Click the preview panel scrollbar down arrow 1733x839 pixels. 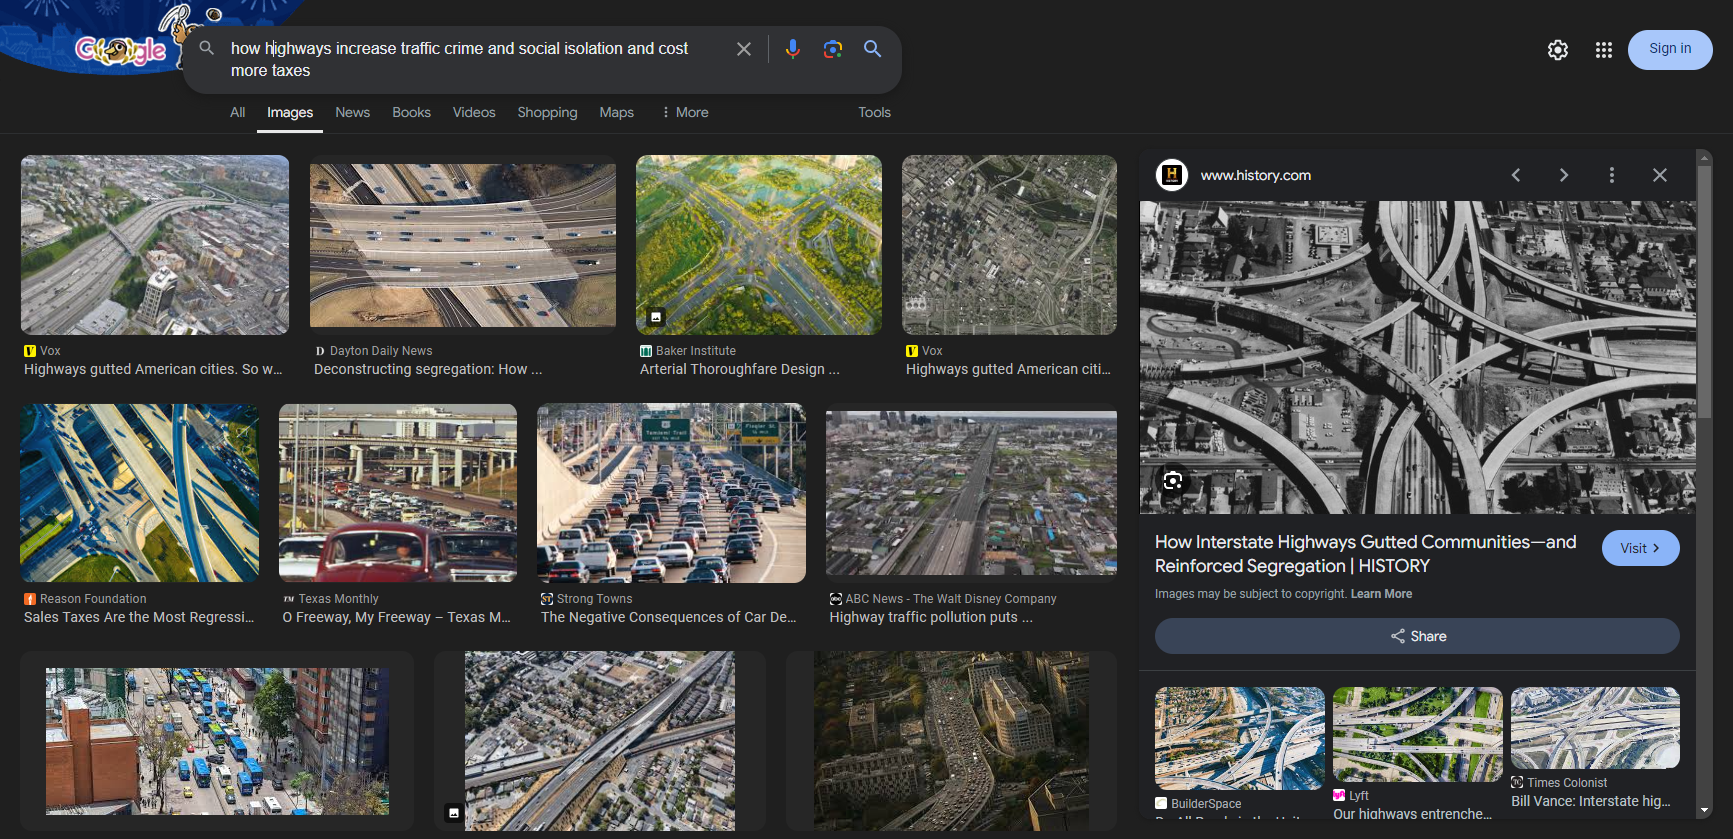[x=1705, y=810]
